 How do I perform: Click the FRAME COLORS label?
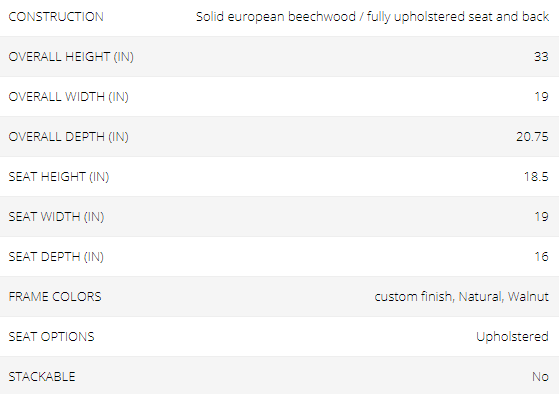click(x=55, y=297)
